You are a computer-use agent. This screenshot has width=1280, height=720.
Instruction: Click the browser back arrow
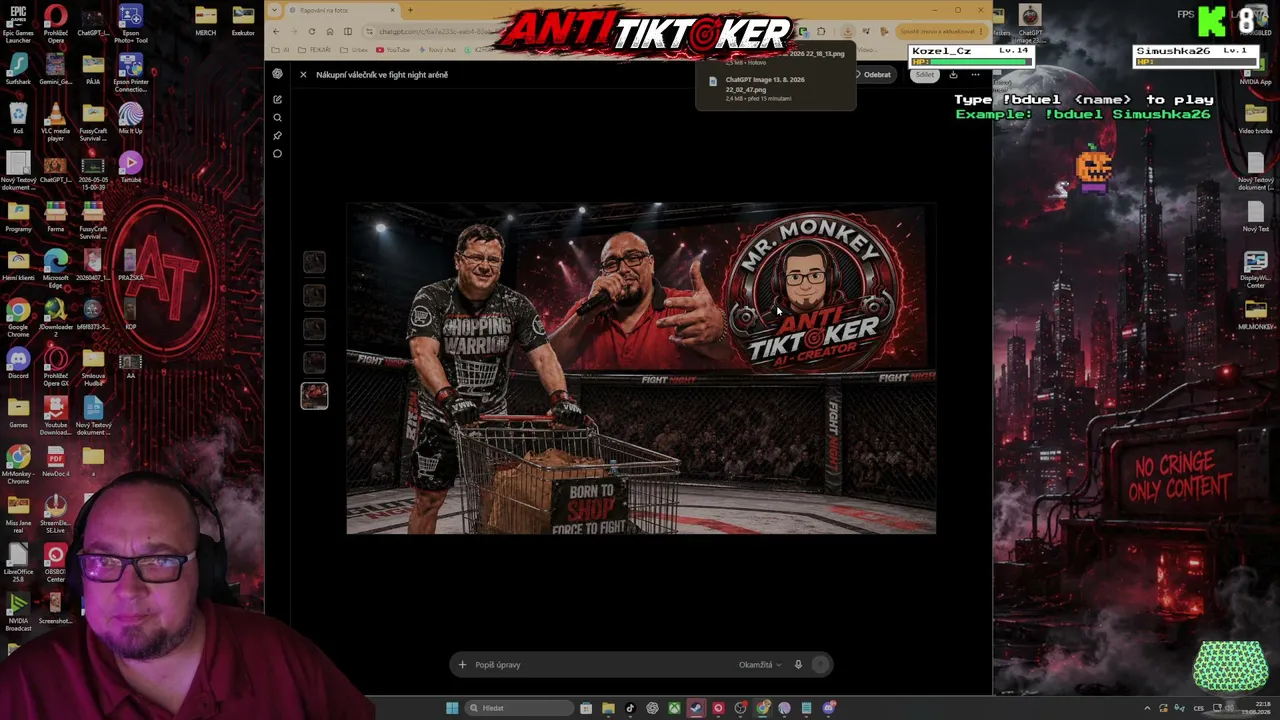tap(276, 31)
